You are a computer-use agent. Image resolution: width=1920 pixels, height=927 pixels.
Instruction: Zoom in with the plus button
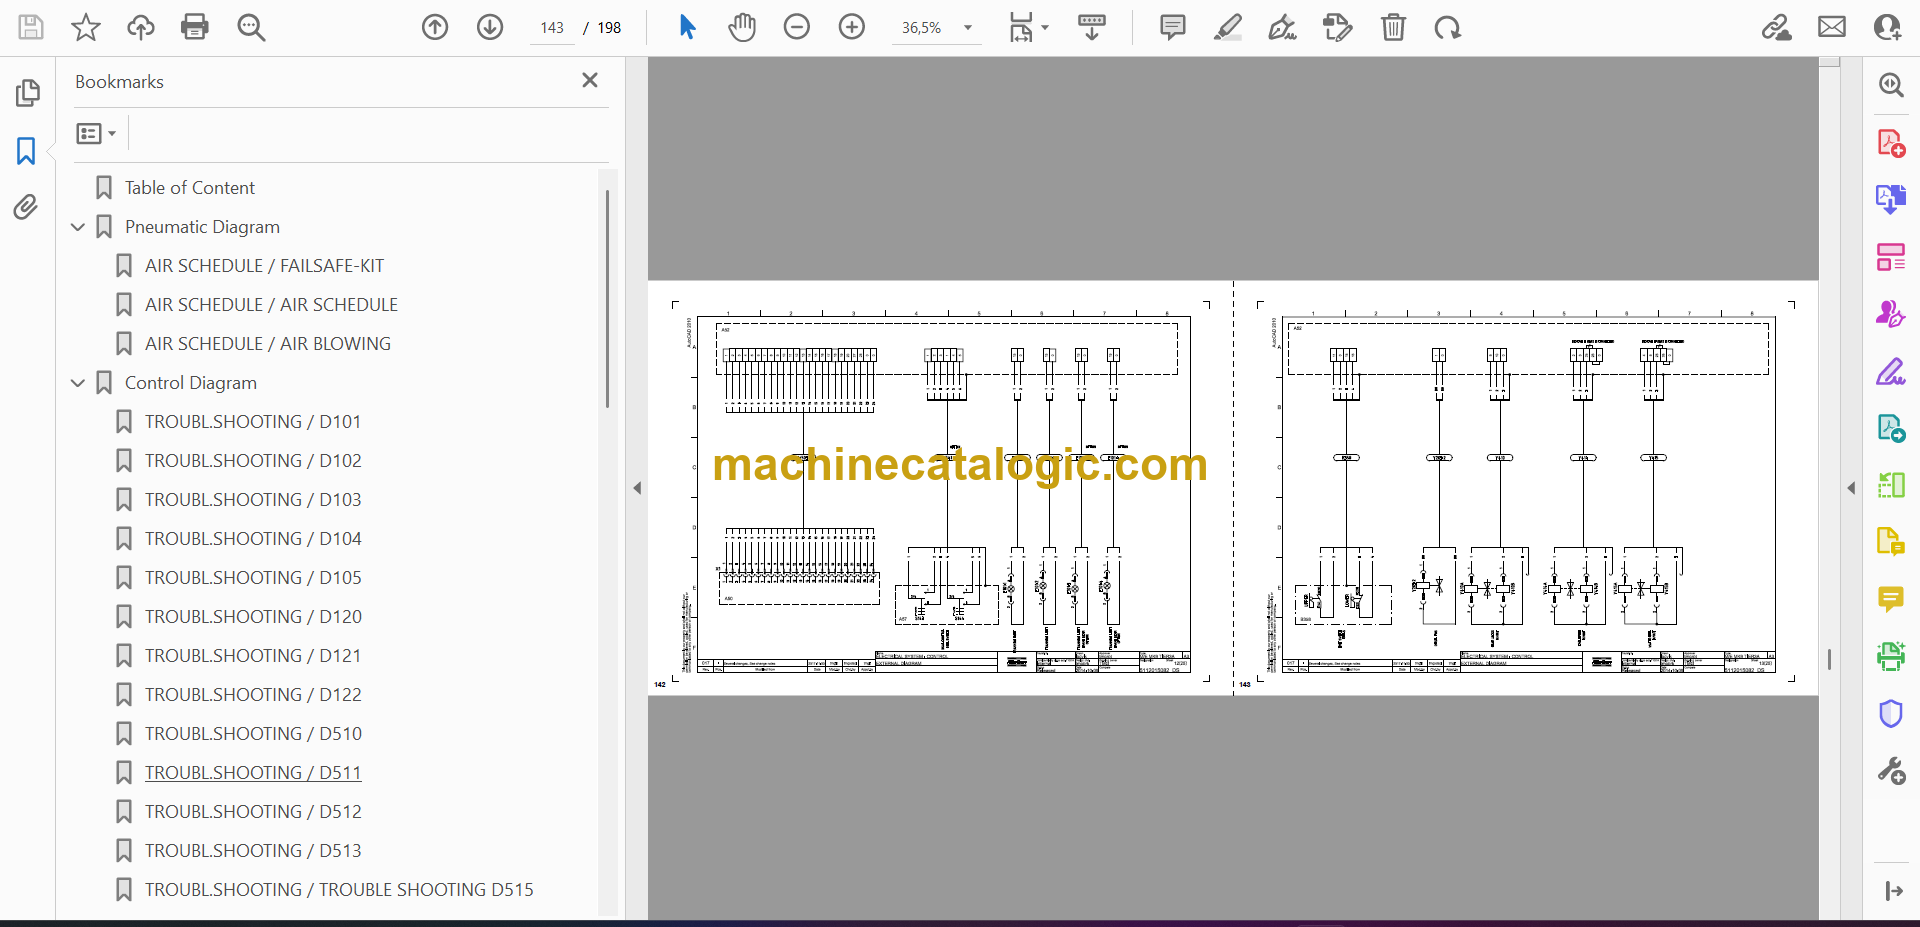852,27
